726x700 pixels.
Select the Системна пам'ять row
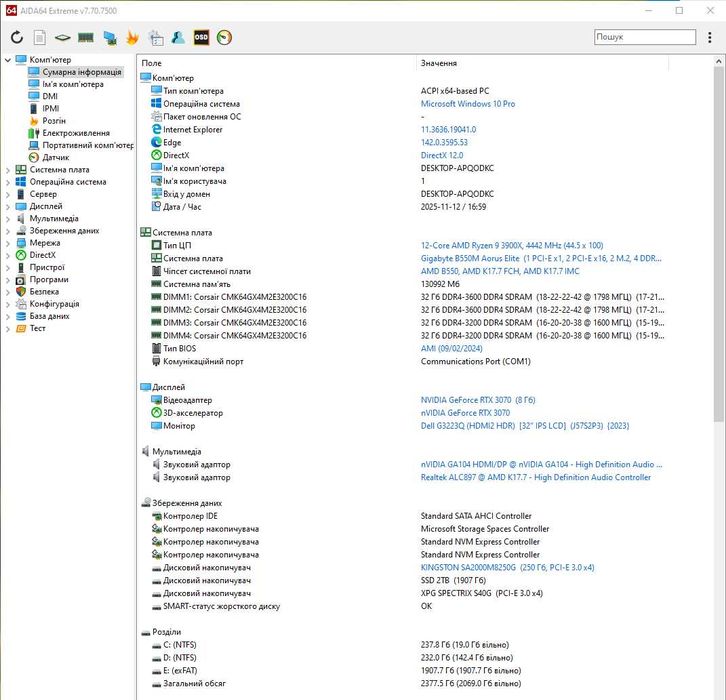pyautogui.click(x=403, y=284)
